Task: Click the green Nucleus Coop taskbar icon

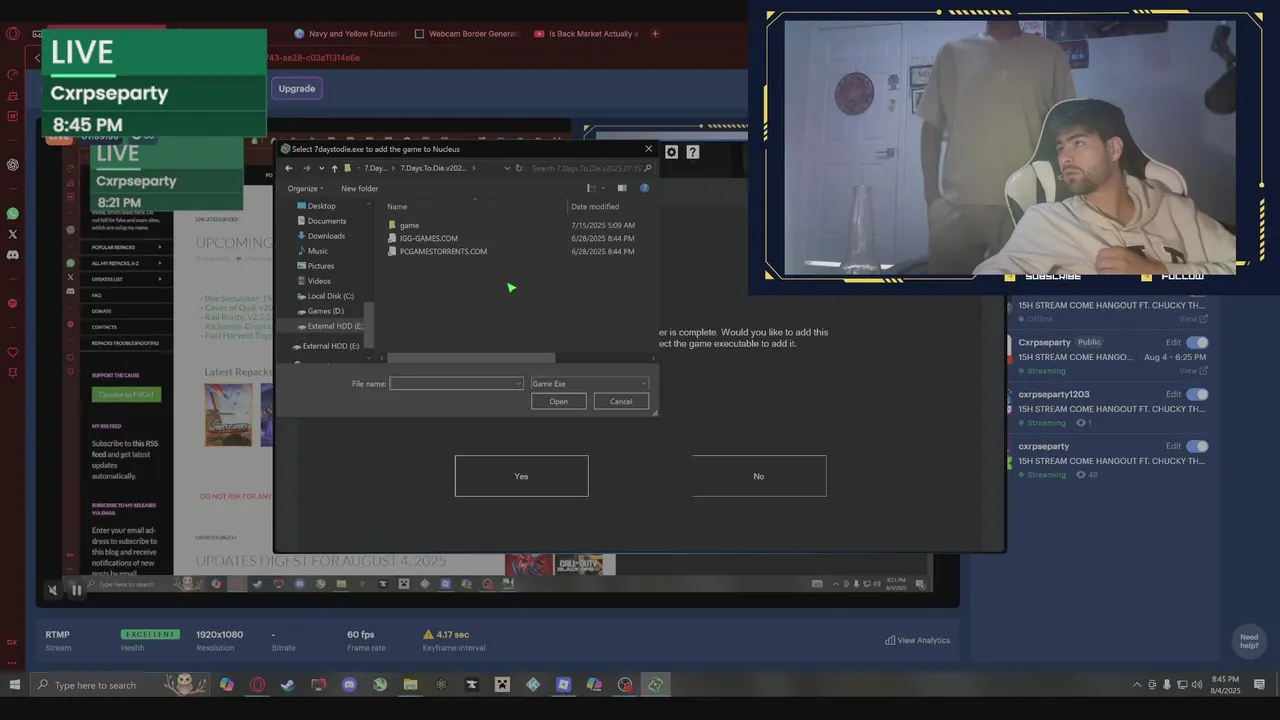Action: 656,685
